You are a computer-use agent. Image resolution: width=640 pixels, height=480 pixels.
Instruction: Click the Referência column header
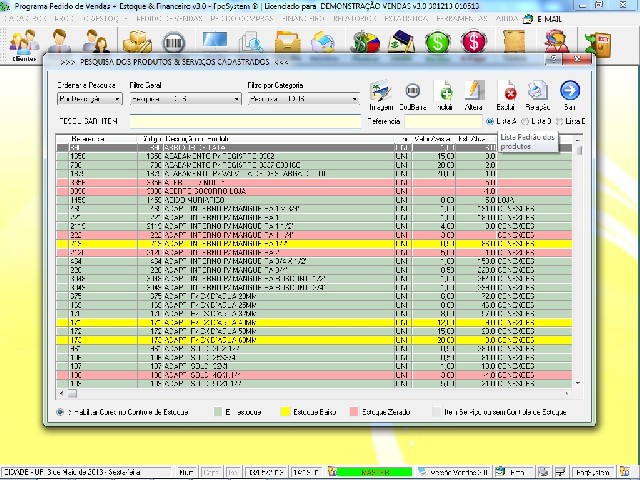coord(88,138)
